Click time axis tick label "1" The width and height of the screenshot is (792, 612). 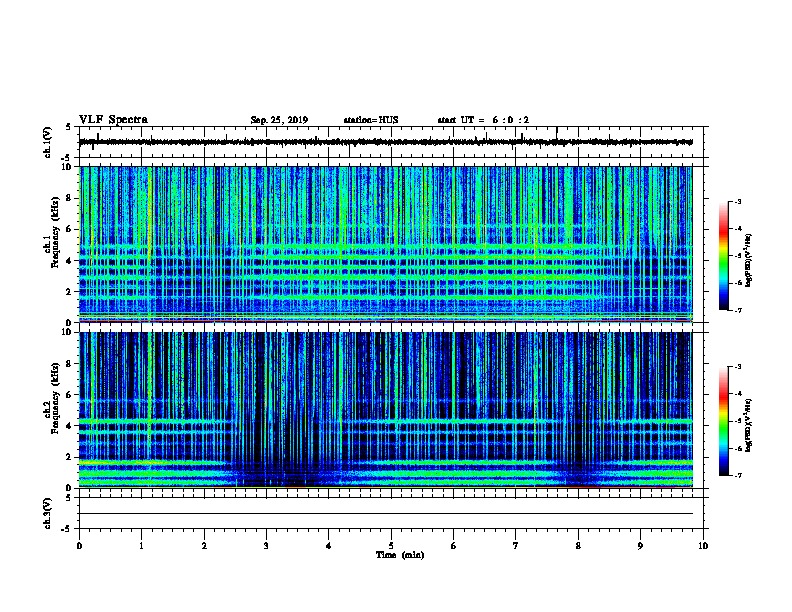click(x=141, y=546)
